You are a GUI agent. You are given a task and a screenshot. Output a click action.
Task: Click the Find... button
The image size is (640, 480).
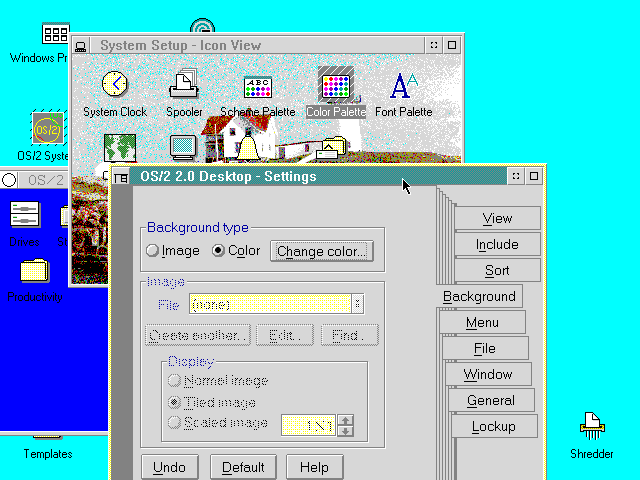click(350, 335)
